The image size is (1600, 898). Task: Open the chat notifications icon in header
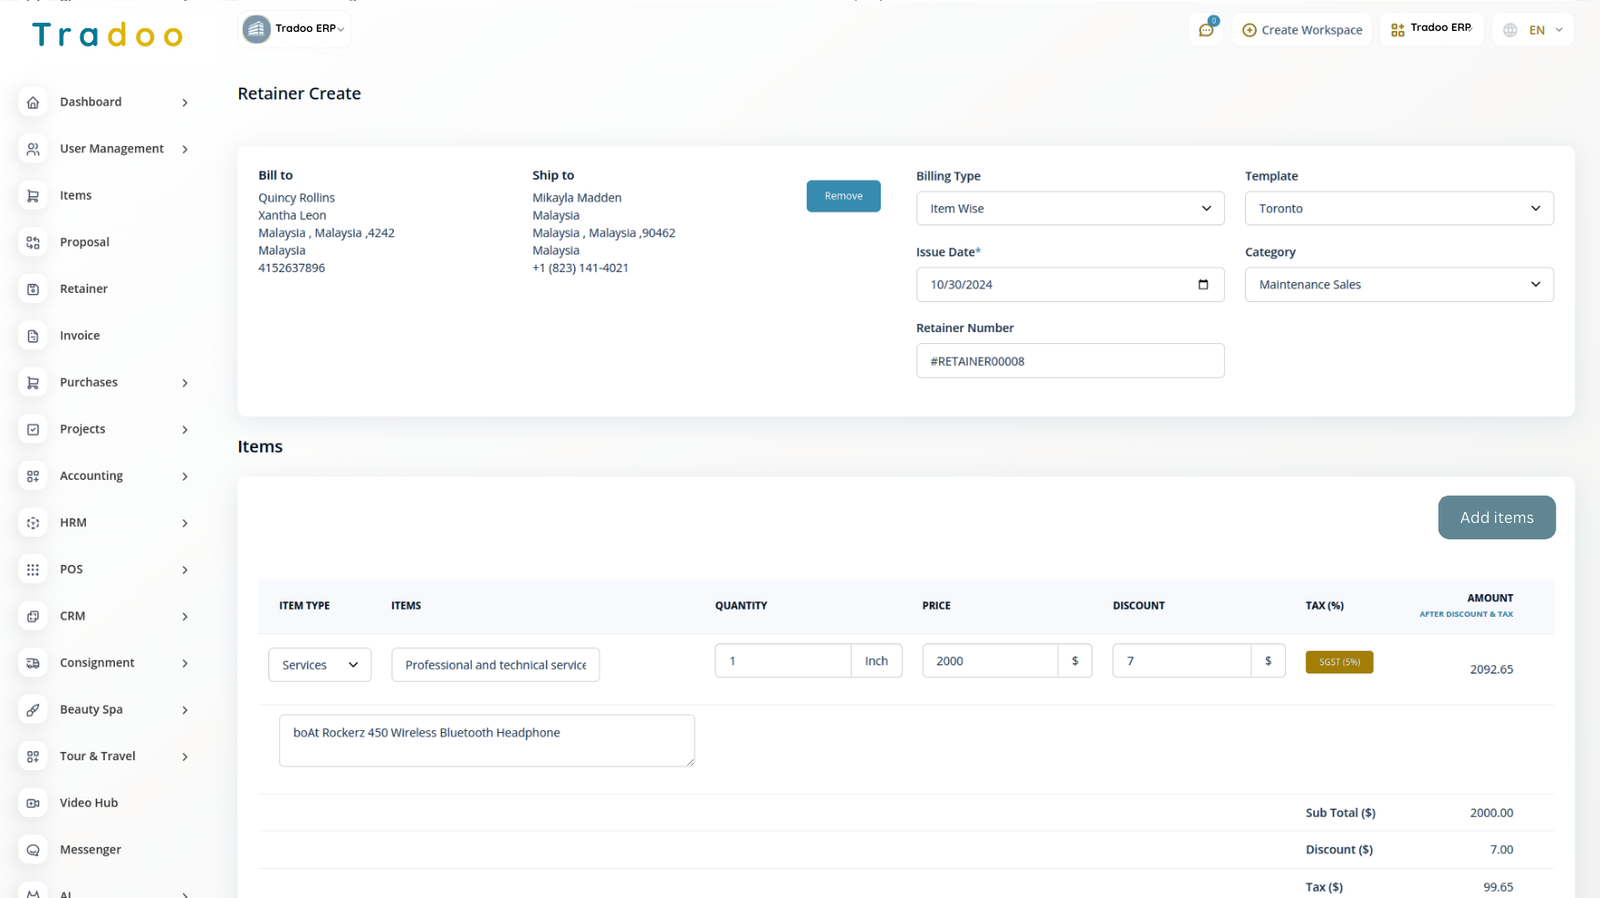pos(1206,30)
